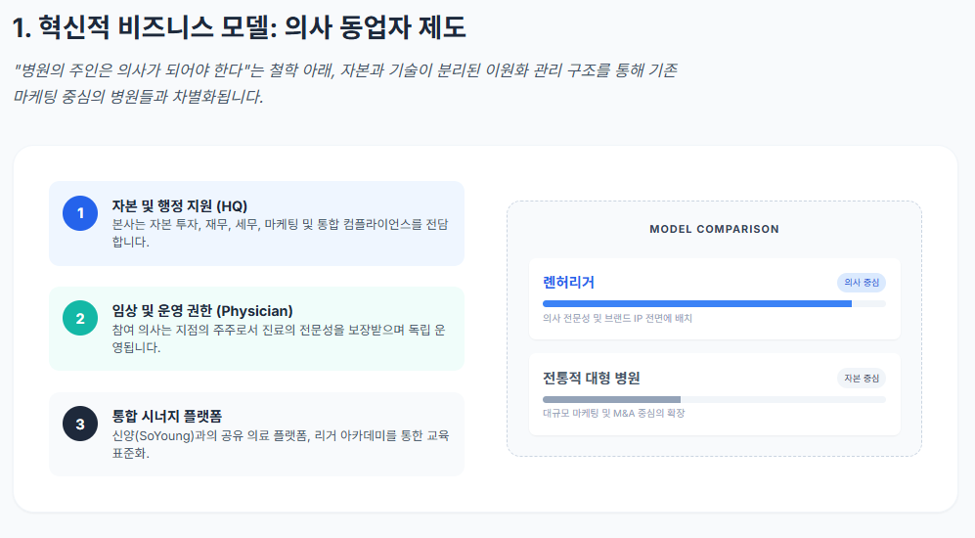Screen dimensions: 975x538
Task: Click the 전통적 대형 병원 title
Action: coord(591,378)
